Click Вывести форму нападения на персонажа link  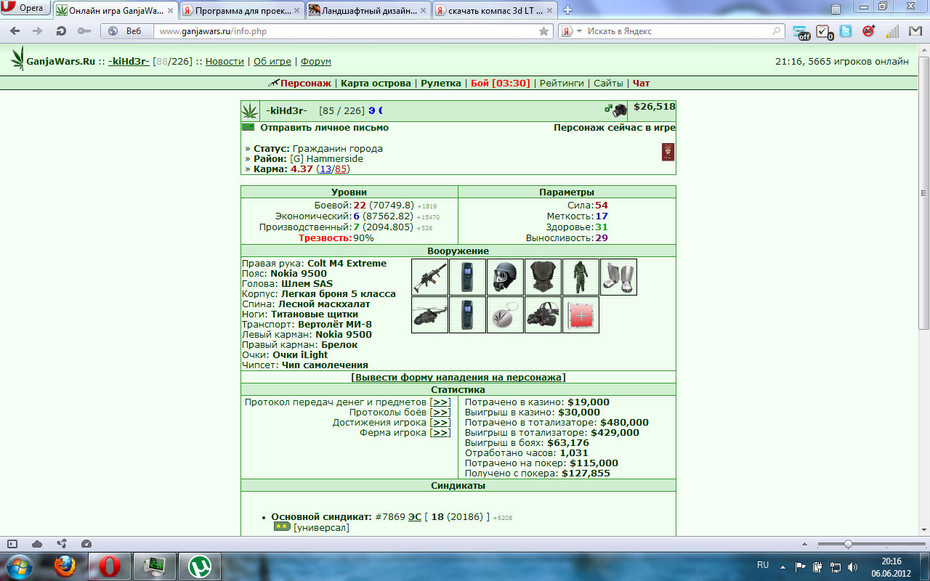[x=458, y=377]
